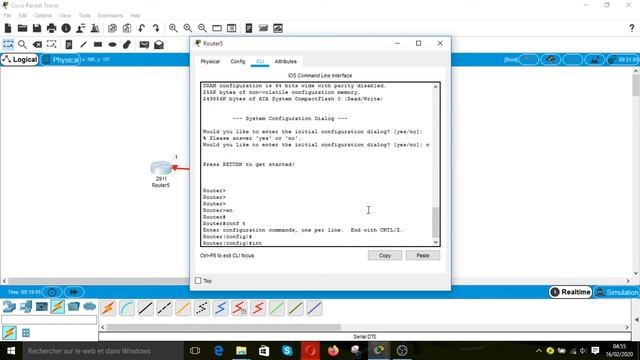Open a file using the folder icon
Image resolution: width=640 pixels, height=360 pixels.
(x=22, y=28)
